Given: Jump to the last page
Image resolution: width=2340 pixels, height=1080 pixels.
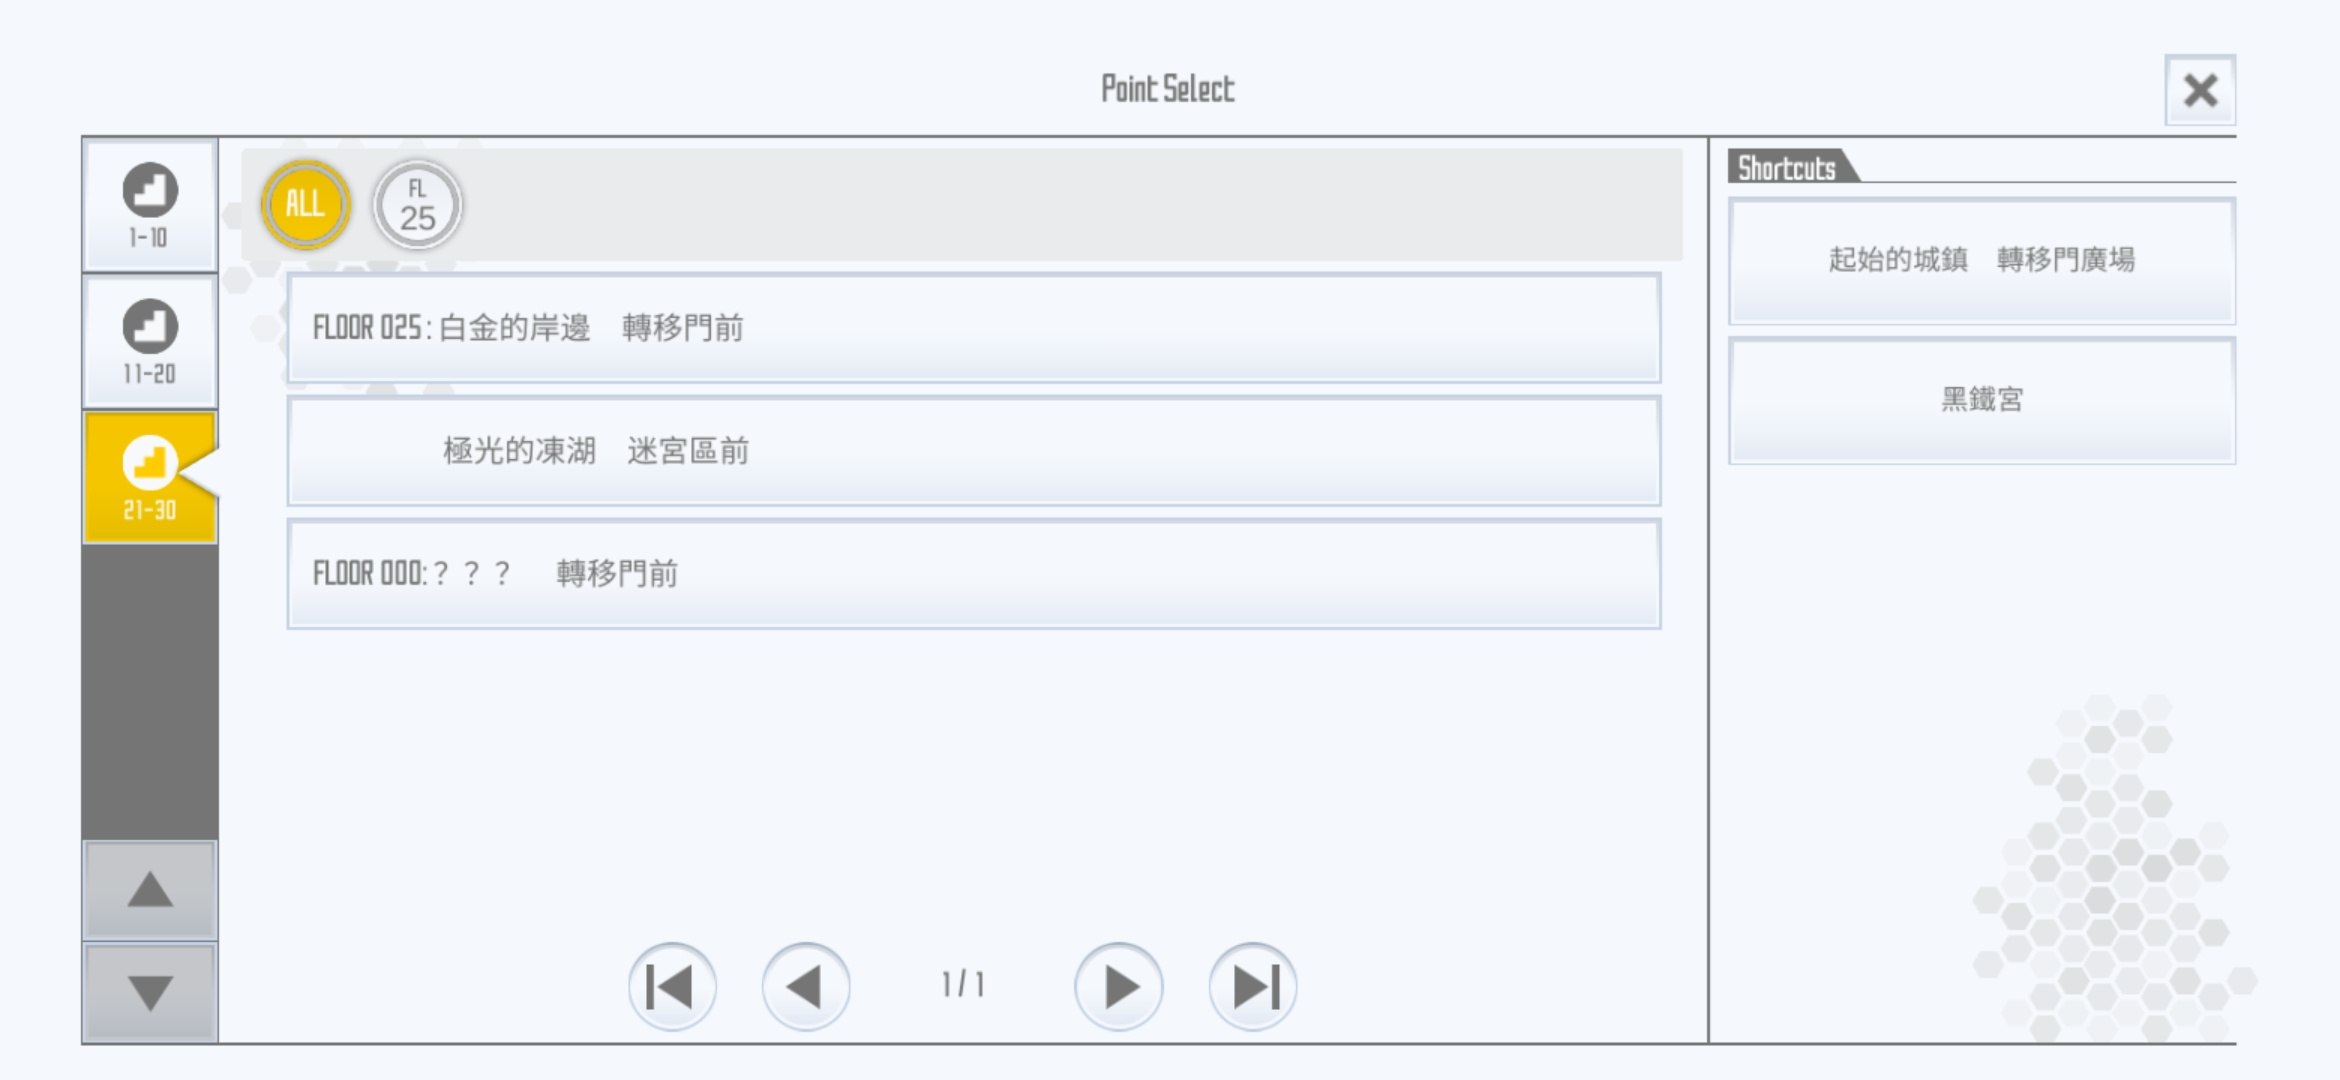Looking at the screenshot, I should click(1253, 987).
